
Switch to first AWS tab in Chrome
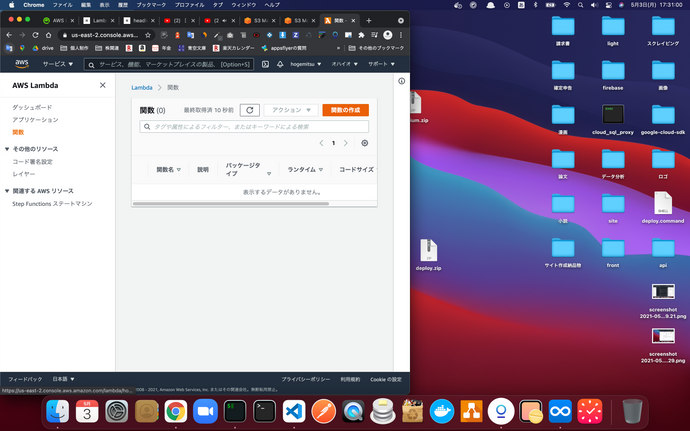58,21
